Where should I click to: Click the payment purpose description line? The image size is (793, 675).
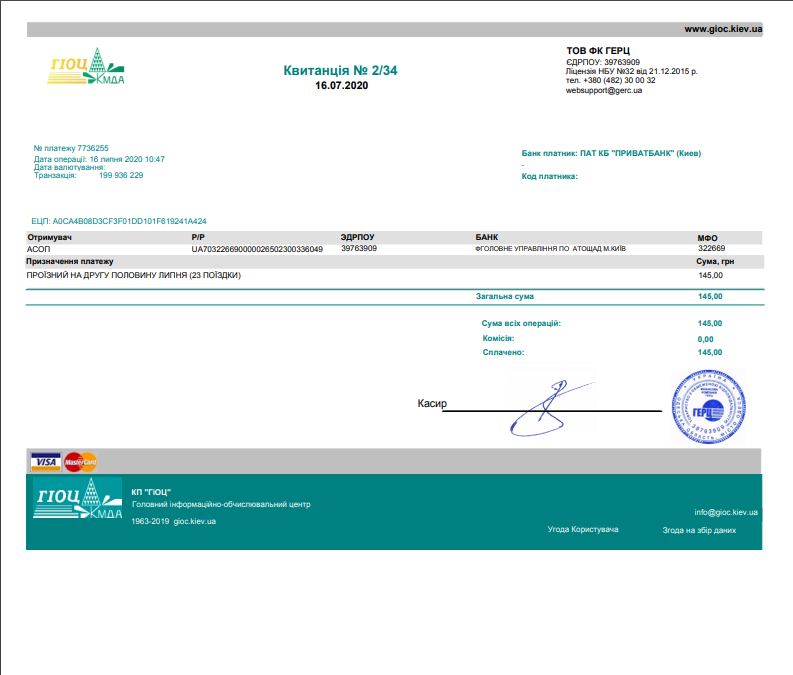point(134,275)
